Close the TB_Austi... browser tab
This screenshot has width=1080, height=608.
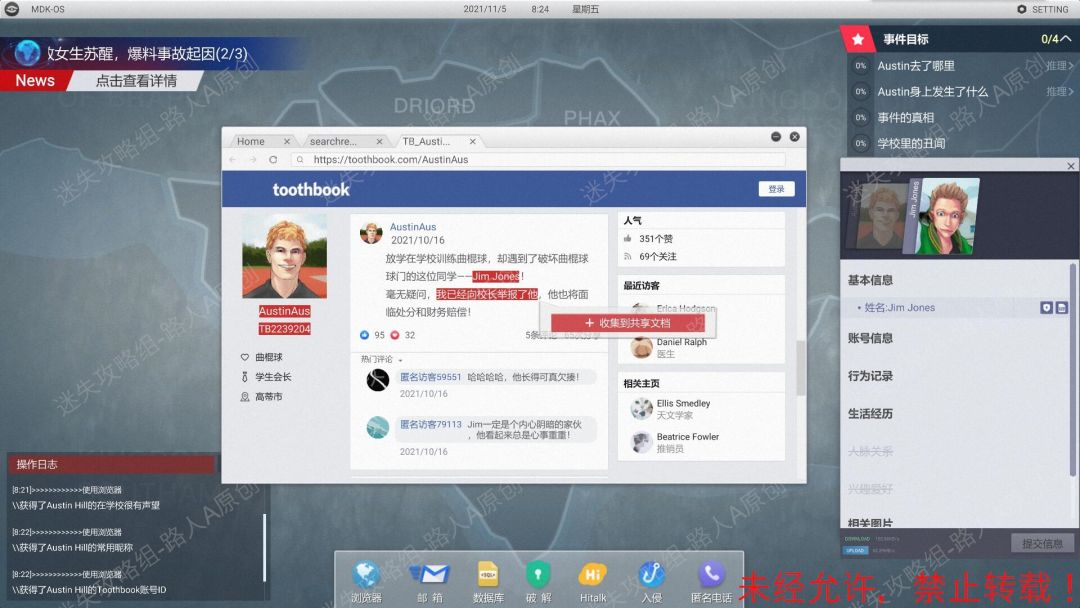click(472, 141)
